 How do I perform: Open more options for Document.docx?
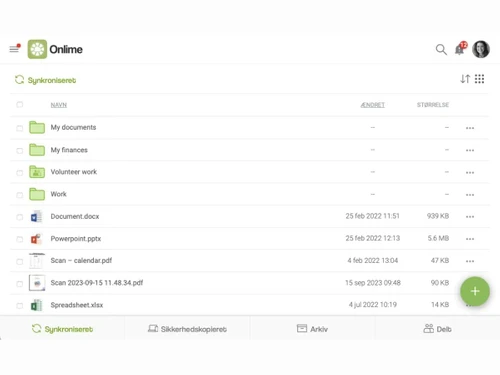(470, 217)
